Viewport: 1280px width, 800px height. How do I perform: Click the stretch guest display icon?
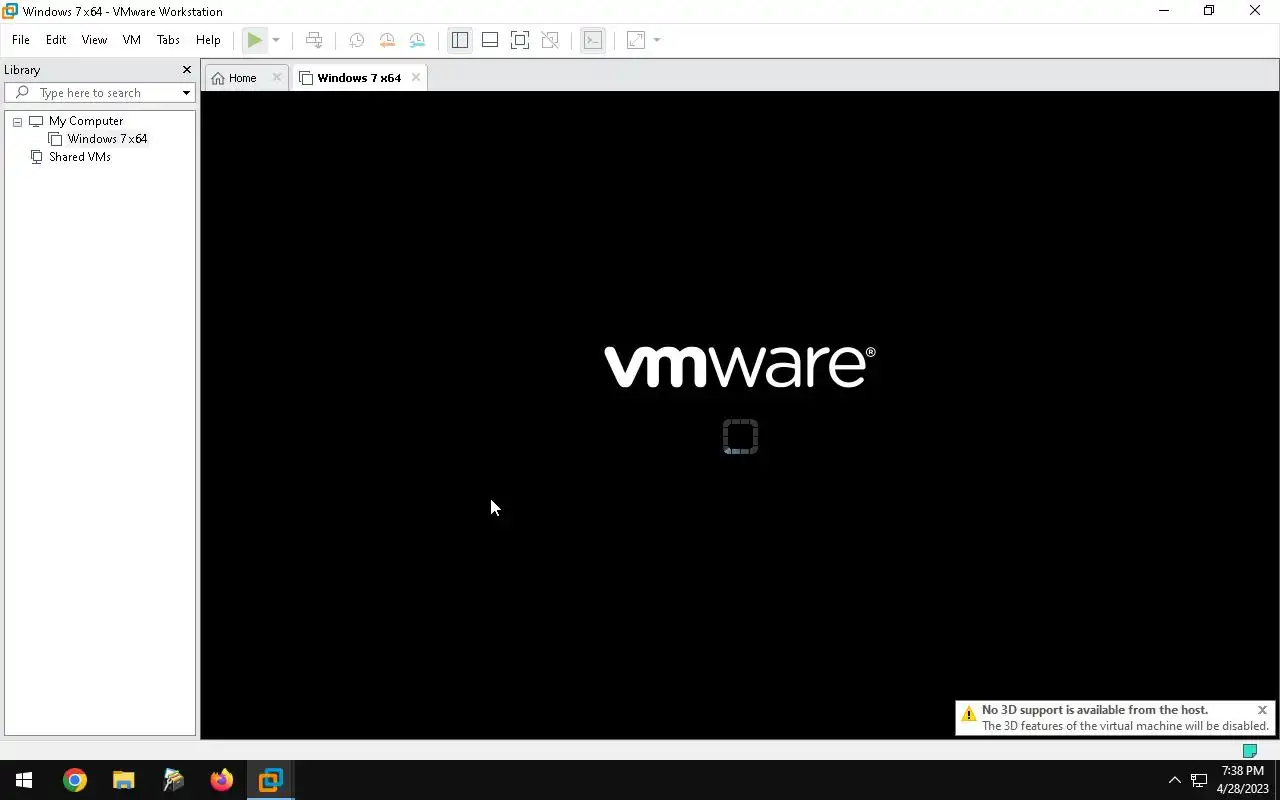point(636,40)
